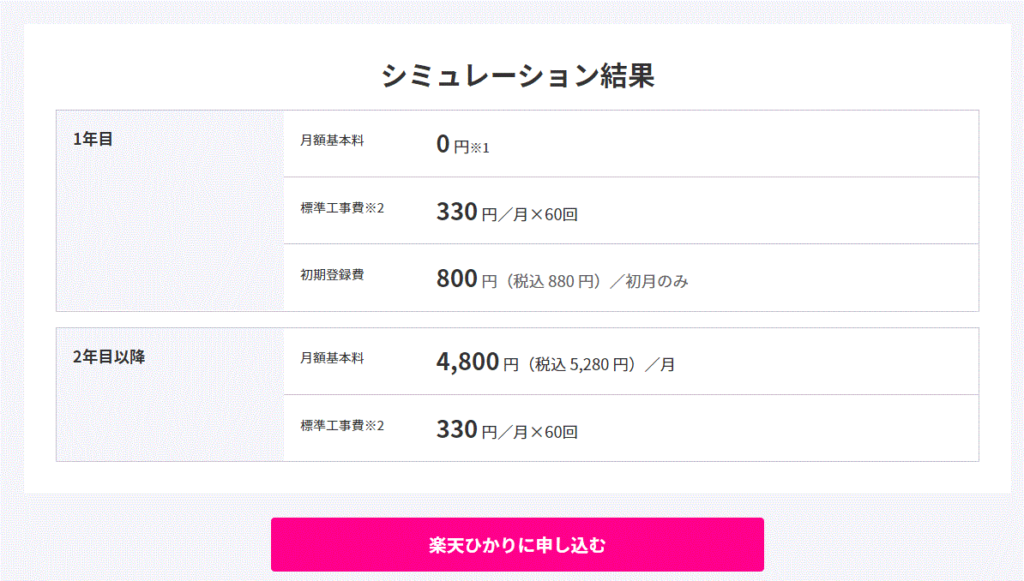The image size is (1024, 581).
Task: Click ※2 marker in 1年目 section
Action: [x=374, y=208]
